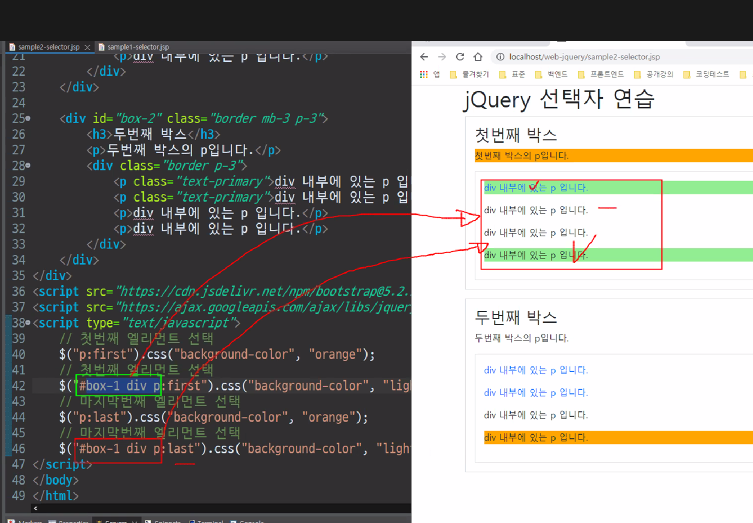Click the sample2-selector.jsp URL address bar
753x523 pixels.
[584, 57]
